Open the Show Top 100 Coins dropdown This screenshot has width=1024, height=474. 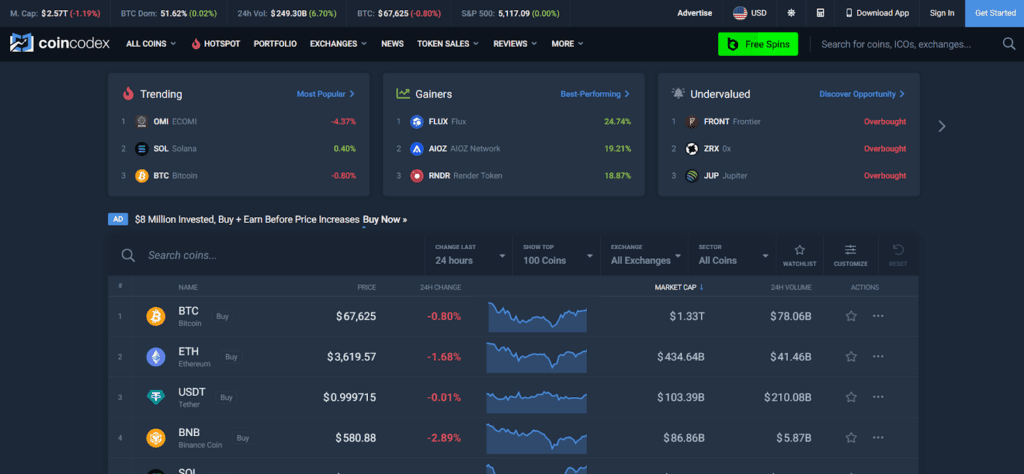[558, 255]
